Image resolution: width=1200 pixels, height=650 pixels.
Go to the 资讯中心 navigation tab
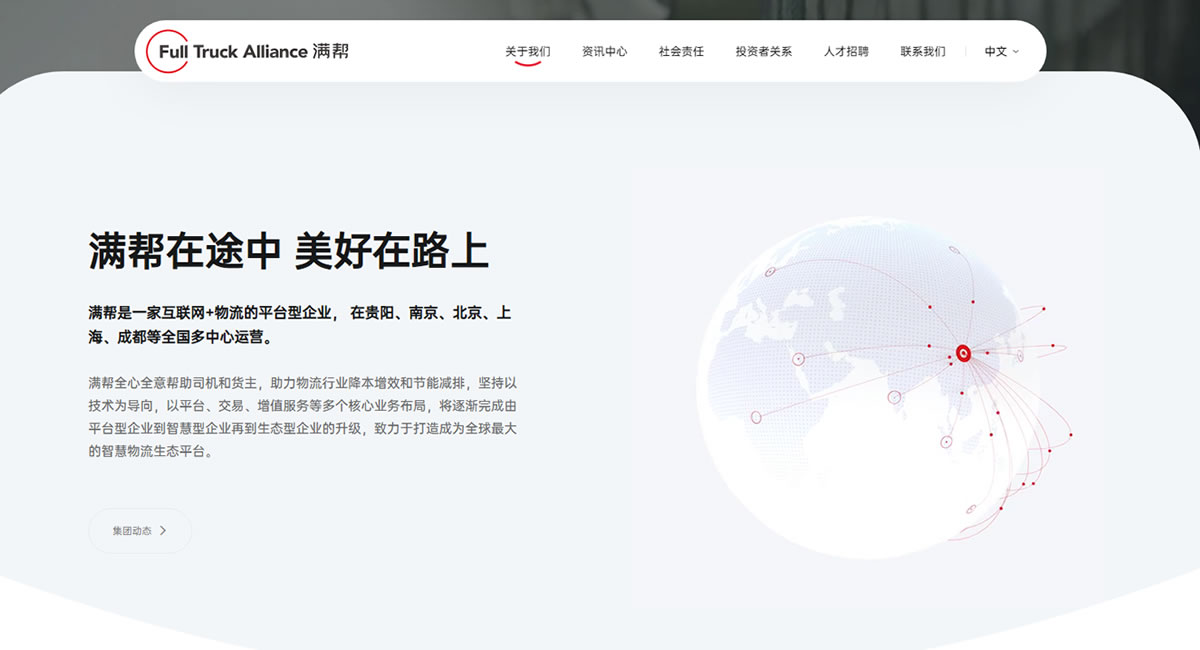point(604,51)
